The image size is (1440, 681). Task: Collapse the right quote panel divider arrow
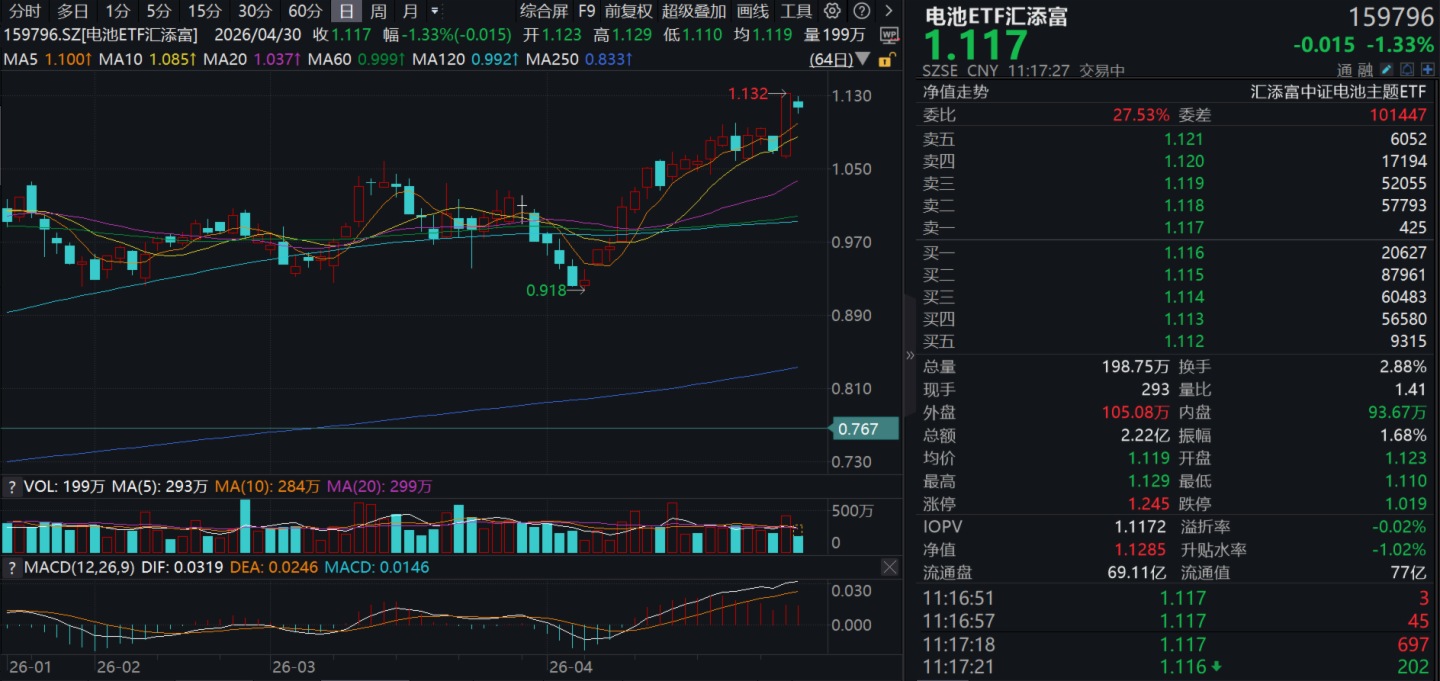[x=909, y=355]
